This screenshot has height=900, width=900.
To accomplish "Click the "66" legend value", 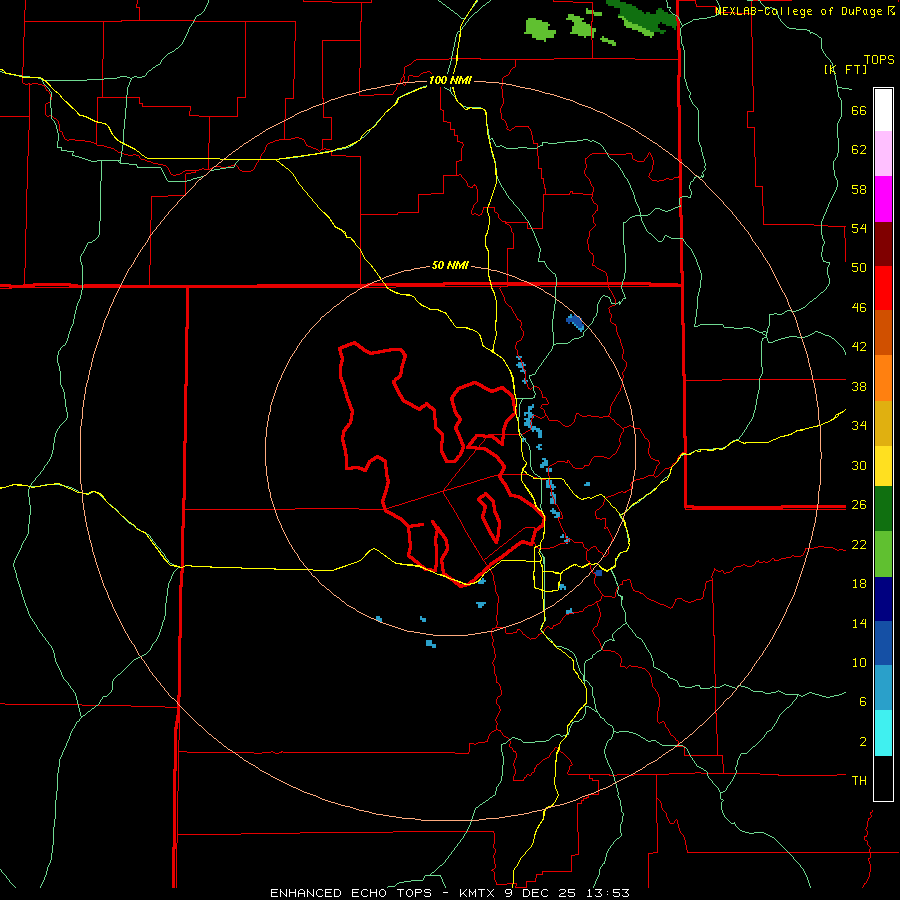I will [x=859, y=111].
